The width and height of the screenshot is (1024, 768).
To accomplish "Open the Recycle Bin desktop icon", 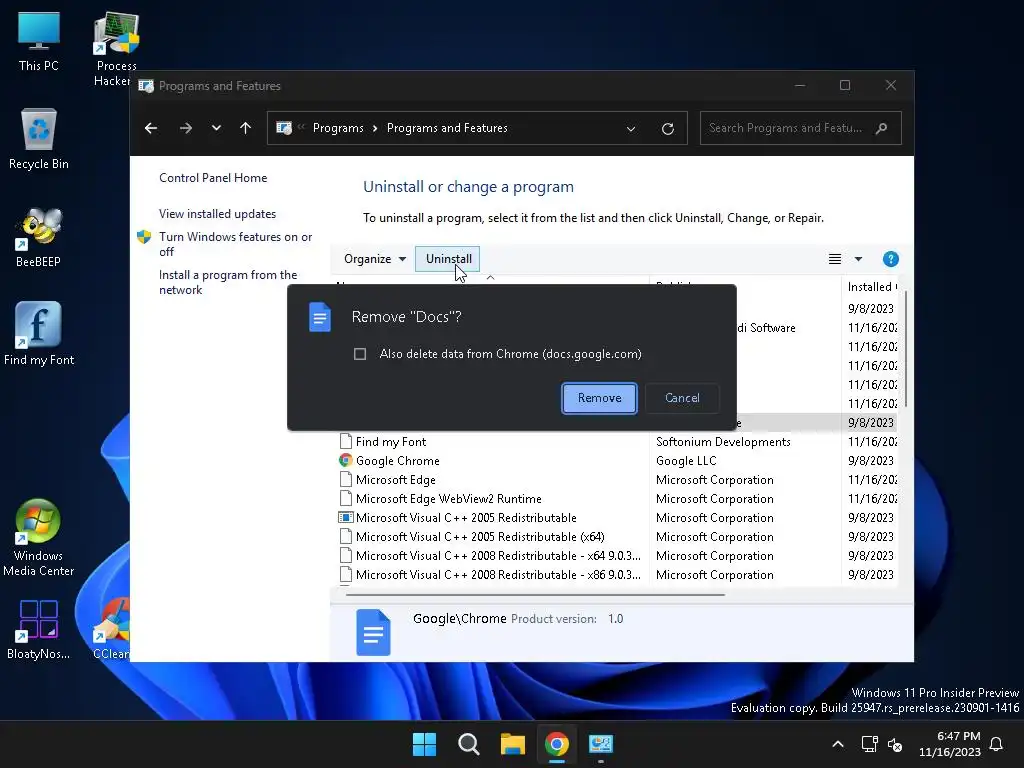I will (x=39, y=139).
